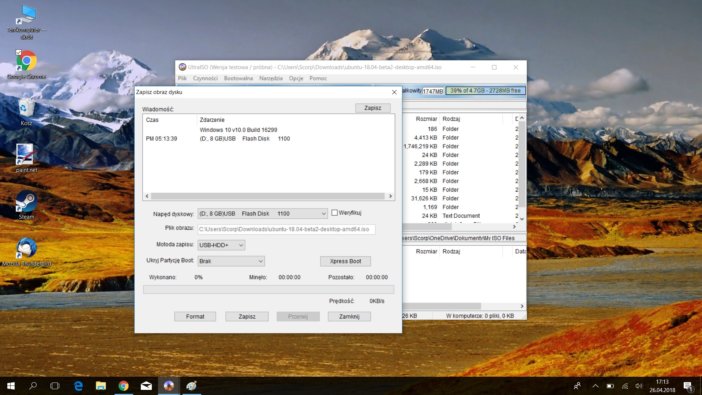The width and height of the screenshot is (702, 395).
Task: Show hidden system tray icons
Action: click(x=595, y=386)
